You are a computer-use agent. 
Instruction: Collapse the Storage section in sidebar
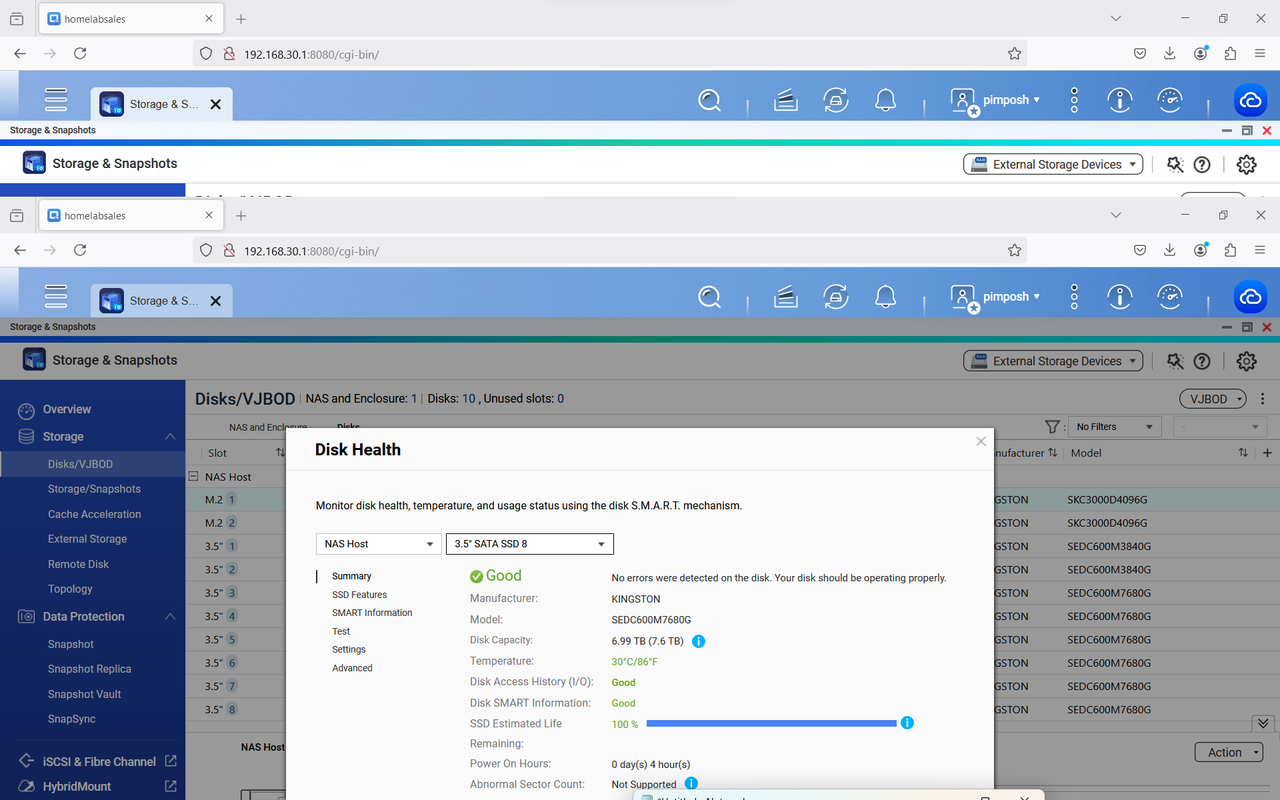[x=170, y=437]
